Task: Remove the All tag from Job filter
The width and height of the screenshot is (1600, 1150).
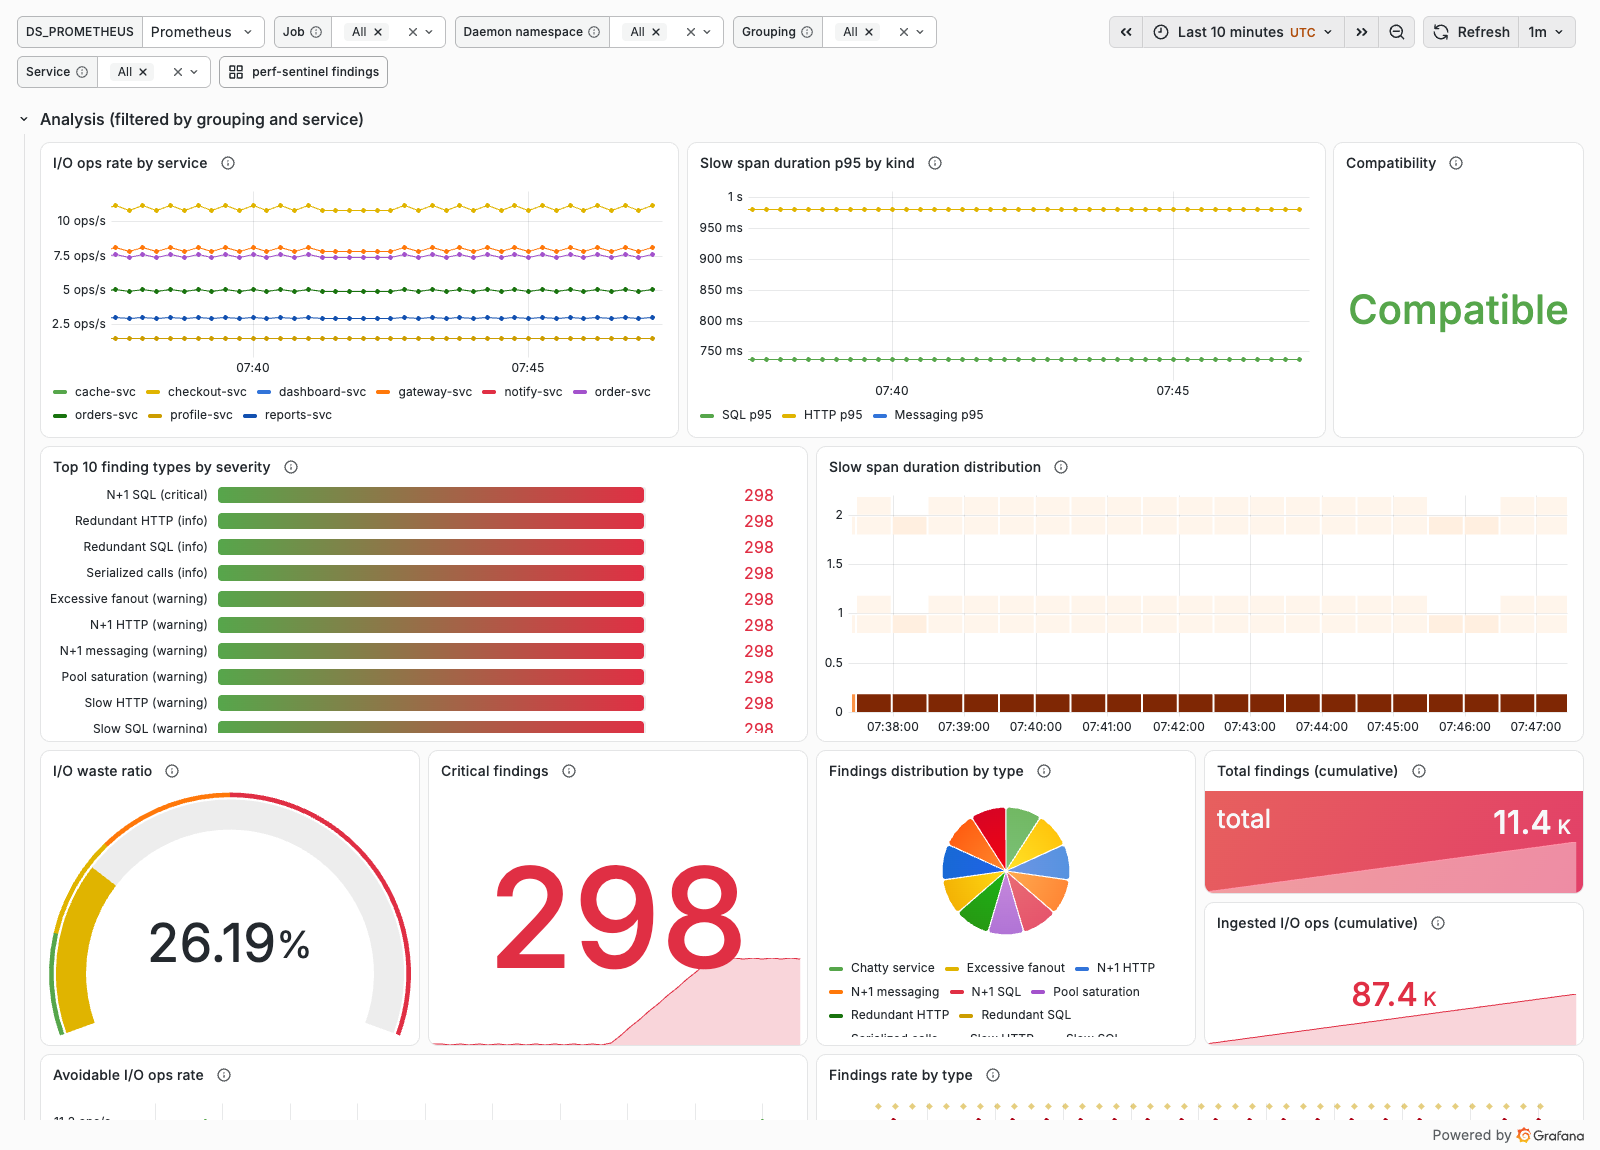Action: click(378, 32)
